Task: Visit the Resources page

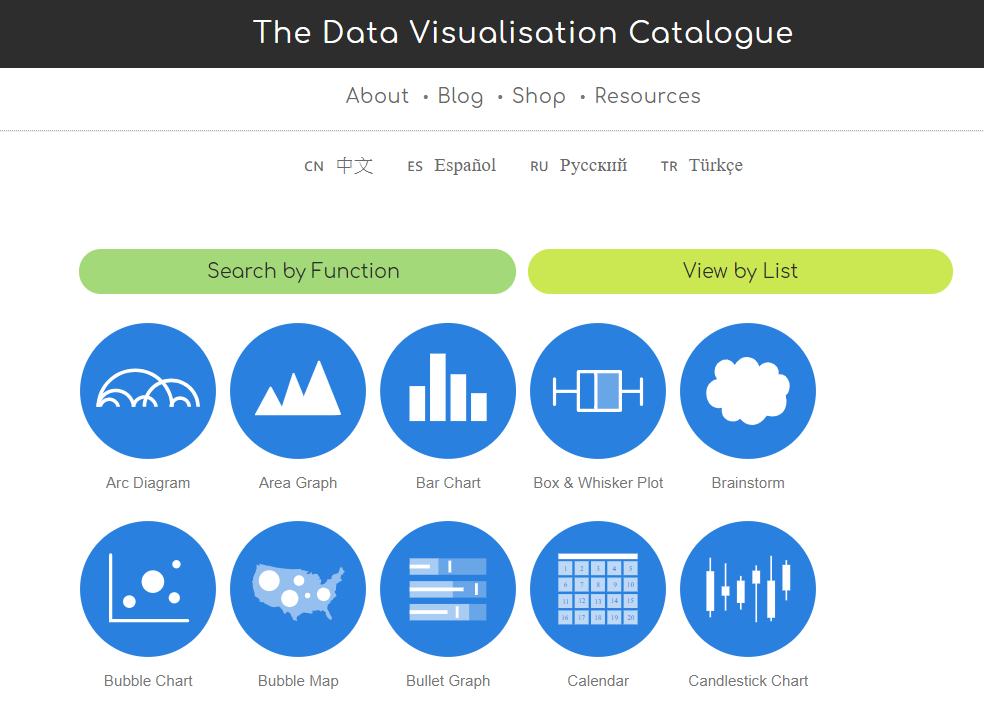Action: 648,96
